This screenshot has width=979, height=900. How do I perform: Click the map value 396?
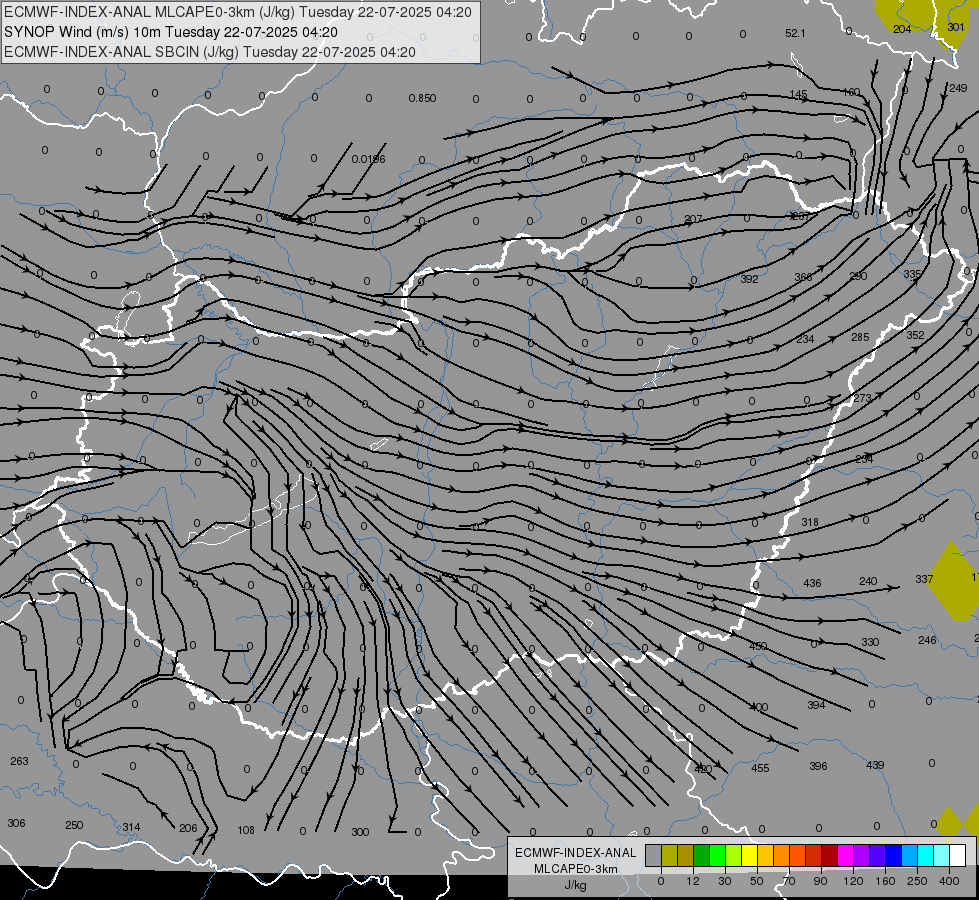(818, 766)
